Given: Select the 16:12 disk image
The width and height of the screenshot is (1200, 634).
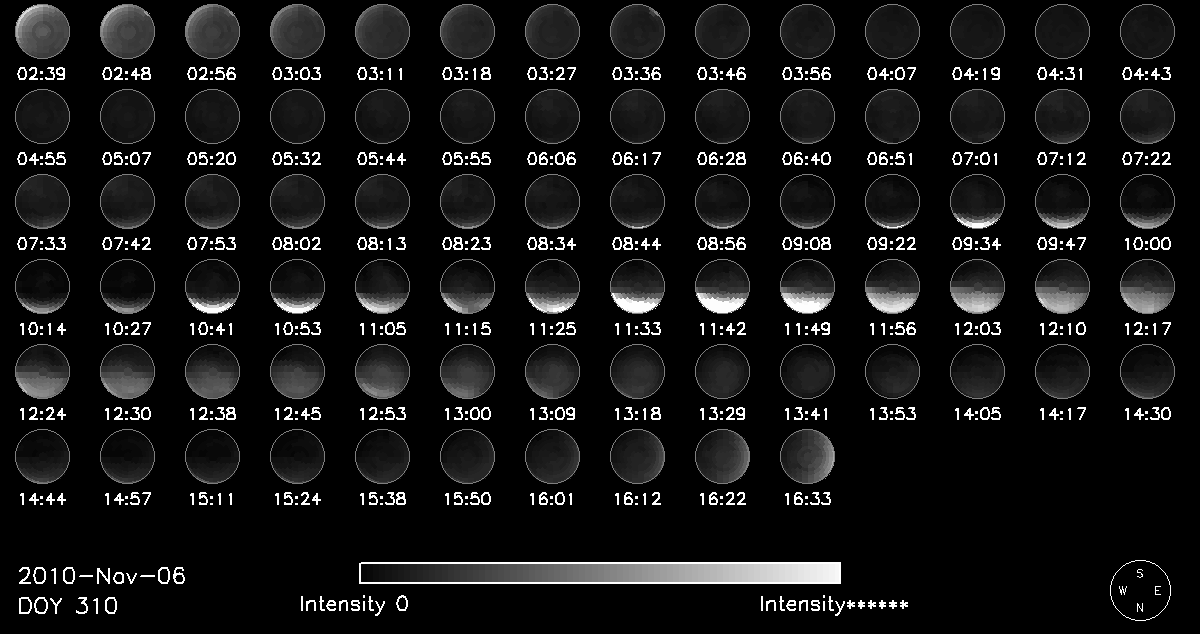Looking at the screenshot, I should click(637, 458).
